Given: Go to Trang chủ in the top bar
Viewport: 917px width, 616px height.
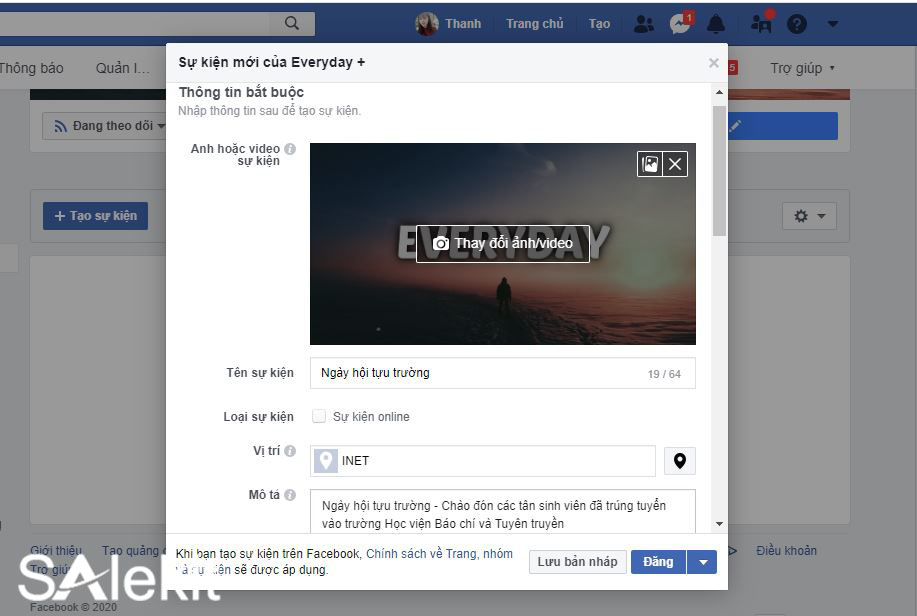Looking at the screenshot, I should (x=534, y=23).
